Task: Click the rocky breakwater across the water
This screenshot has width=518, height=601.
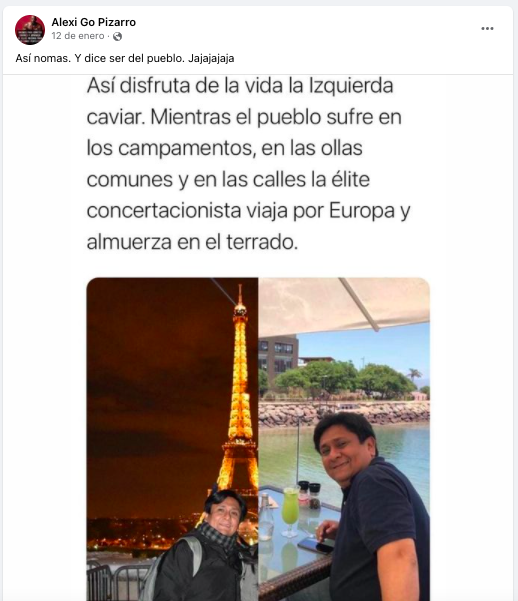Action: click(x=344, y=414)
